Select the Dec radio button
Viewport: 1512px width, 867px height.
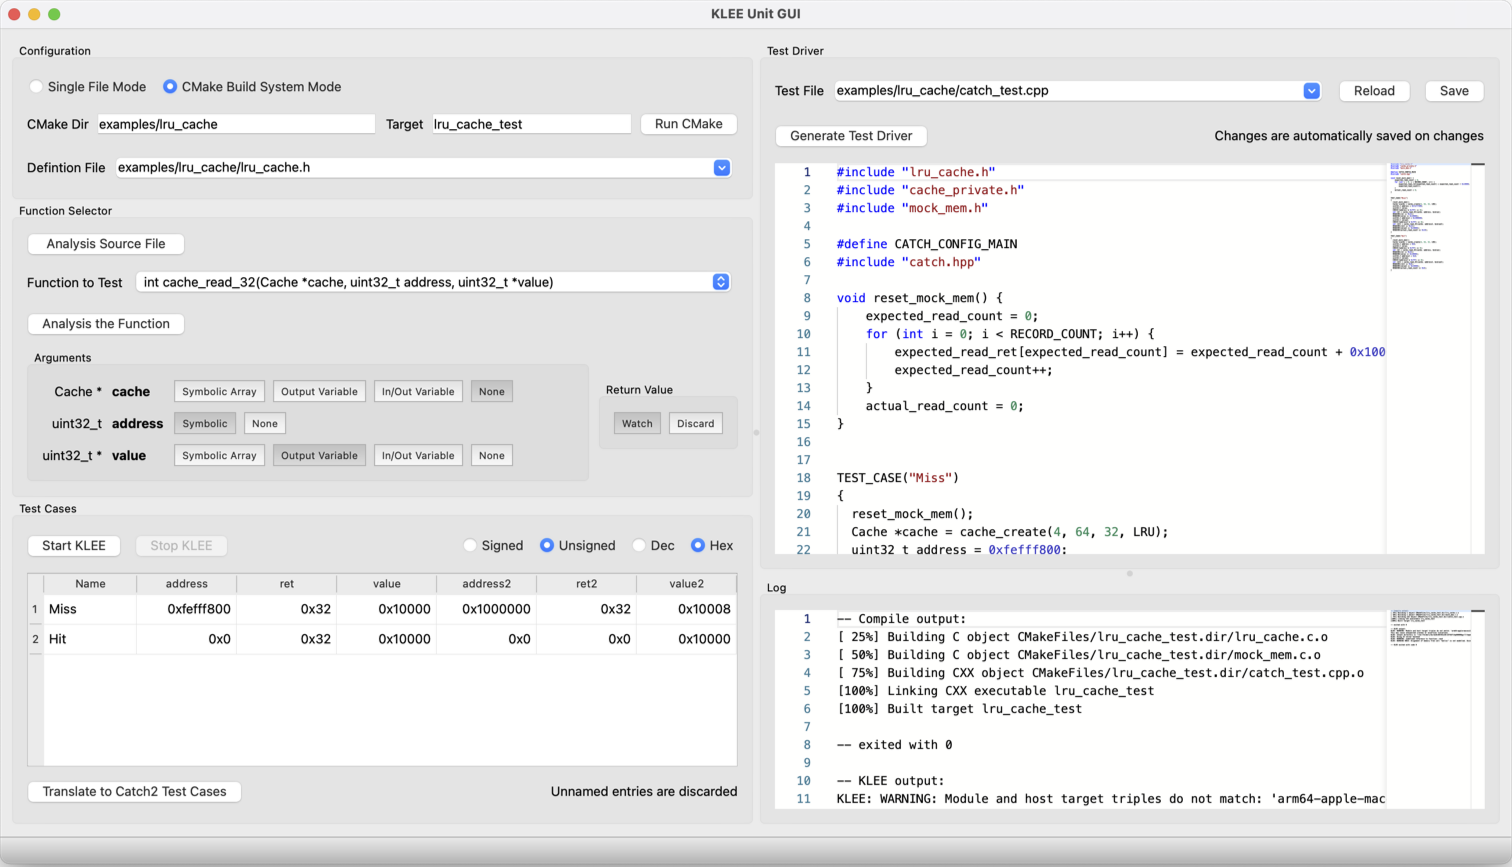639,546
